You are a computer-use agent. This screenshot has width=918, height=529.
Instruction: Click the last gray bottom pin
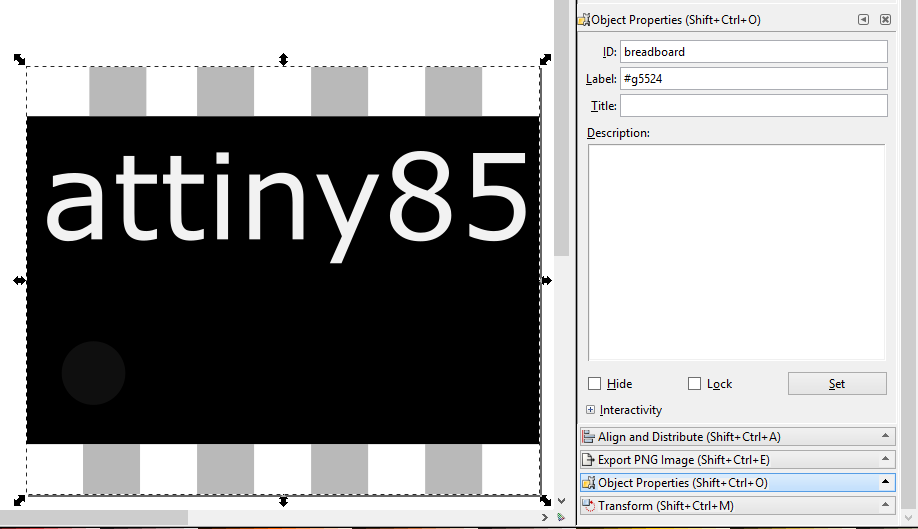tap(454, 469)
